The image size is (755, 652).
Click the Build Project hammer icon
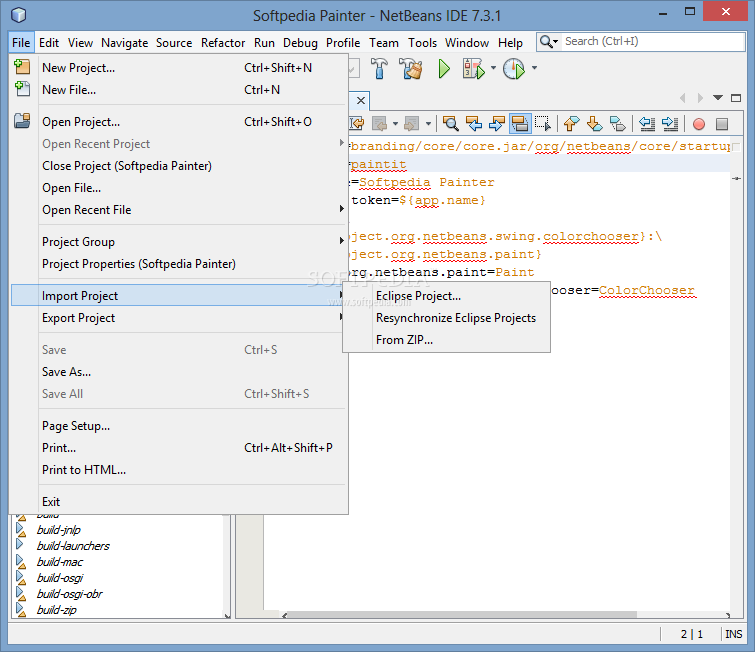click(379, 68)
